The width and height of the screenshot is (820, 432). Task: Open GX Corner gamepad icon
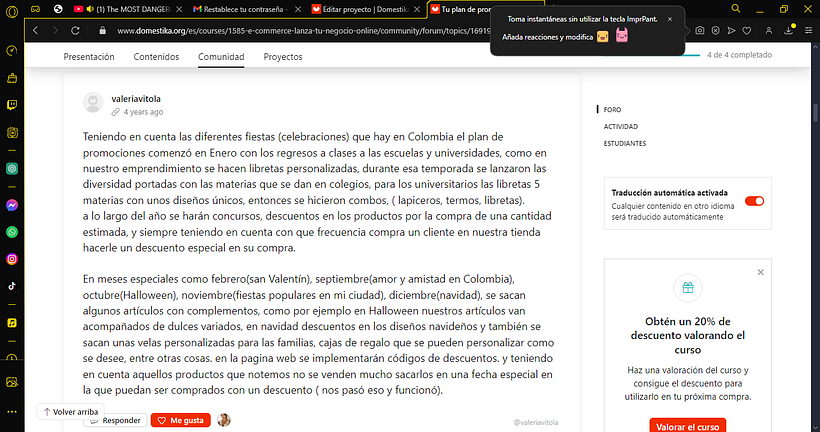coord(35,9)
